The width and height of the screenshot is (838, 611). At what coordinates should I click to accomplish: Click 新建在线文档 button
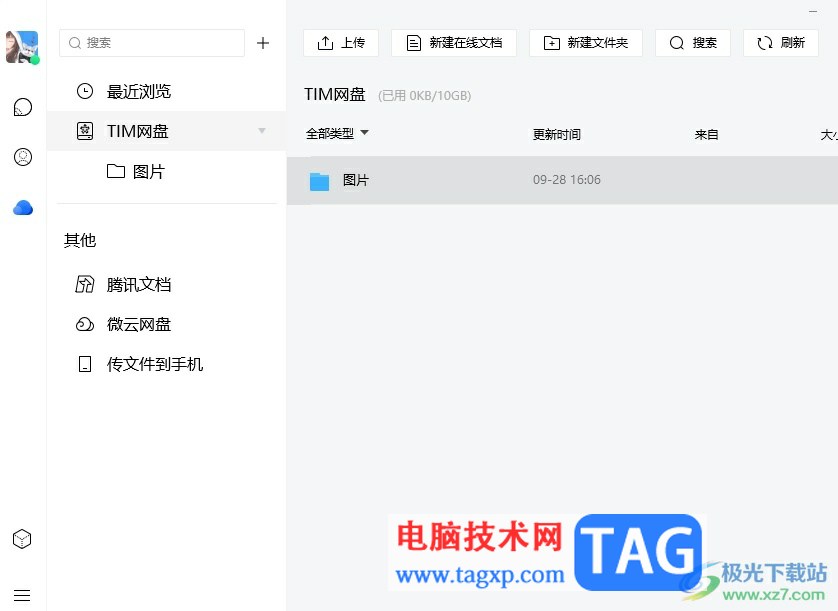(x=454, y=43)
